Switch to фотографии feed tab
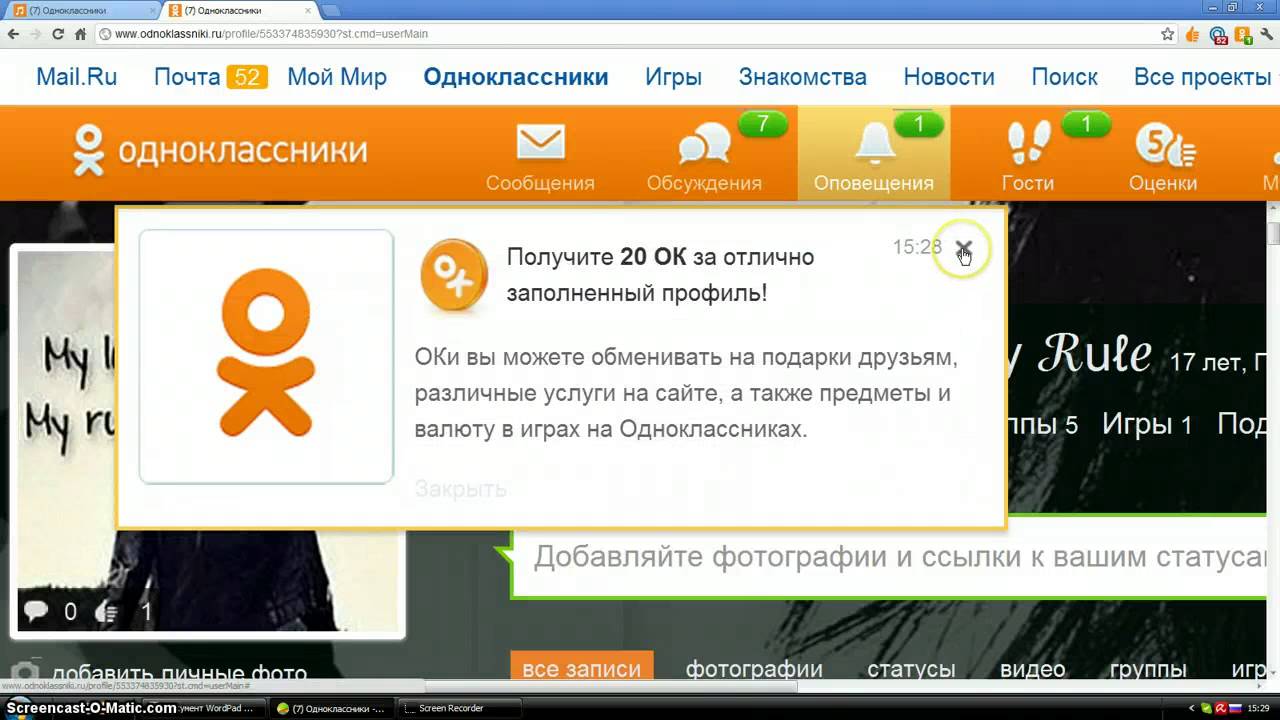The width and height of the screenshot is (1280, 720). coord(754,669)
